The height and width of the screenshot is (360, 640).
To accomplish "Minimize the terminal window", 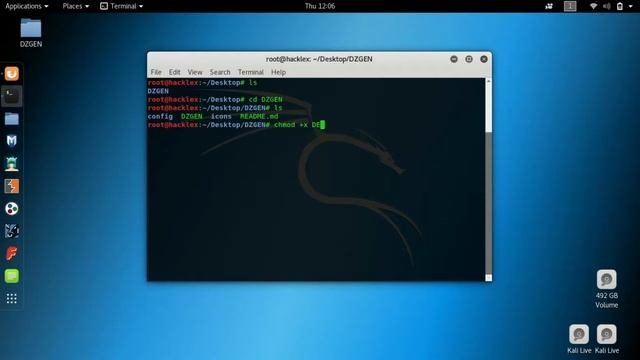I will (x=453, y=59).
